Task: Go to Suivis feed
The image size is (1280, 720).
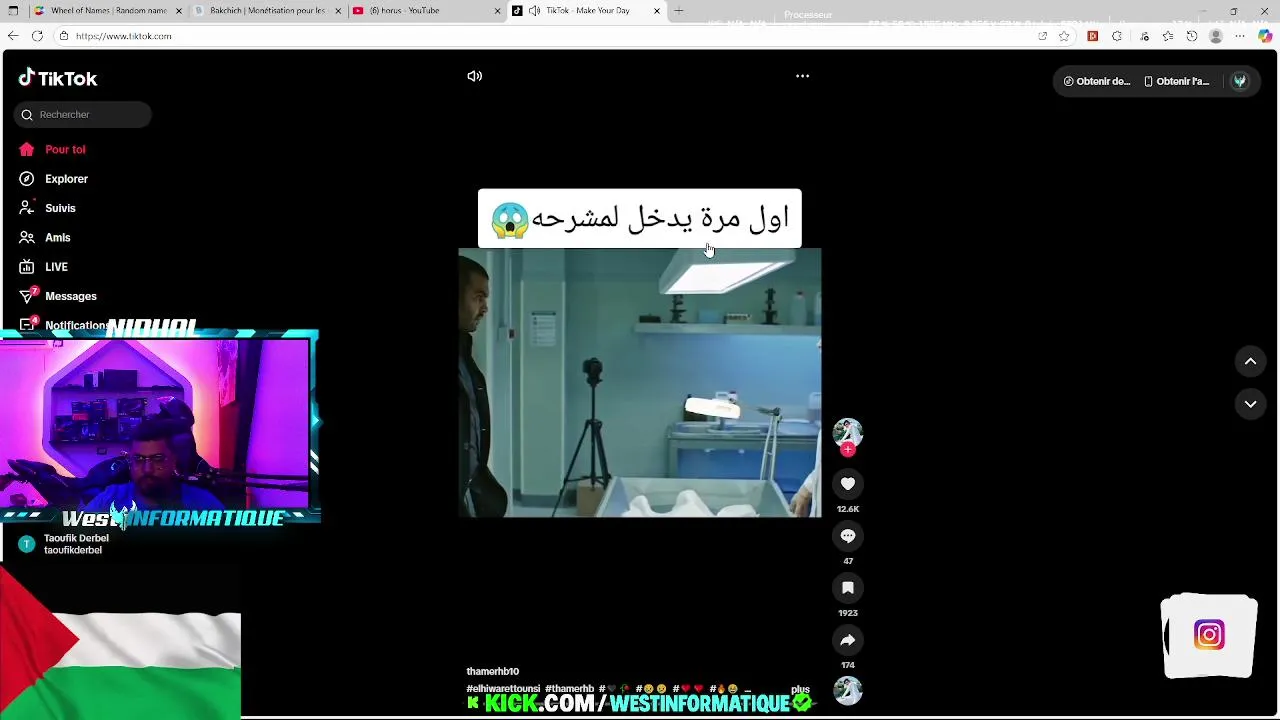Action: pyautogui.click(x=60, y=208)
